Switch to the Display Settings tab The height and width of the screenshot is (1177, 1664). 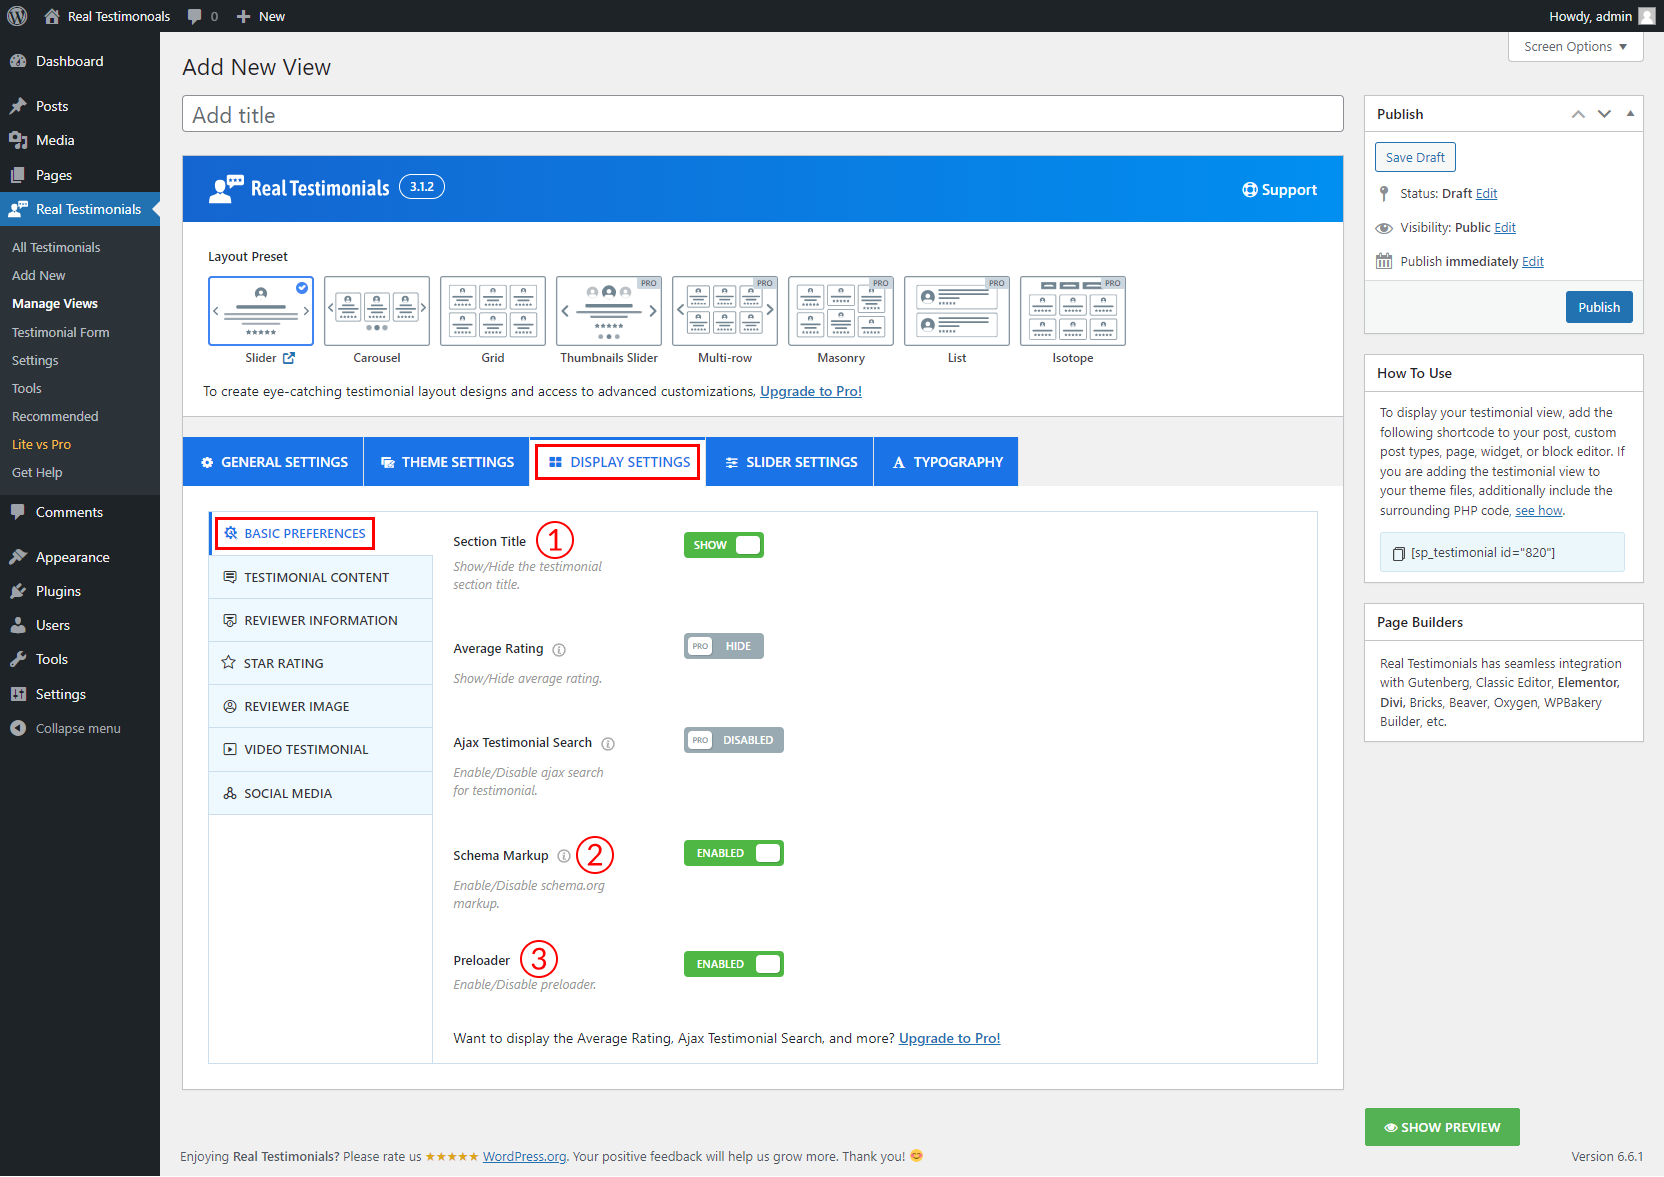click(619, 462)
